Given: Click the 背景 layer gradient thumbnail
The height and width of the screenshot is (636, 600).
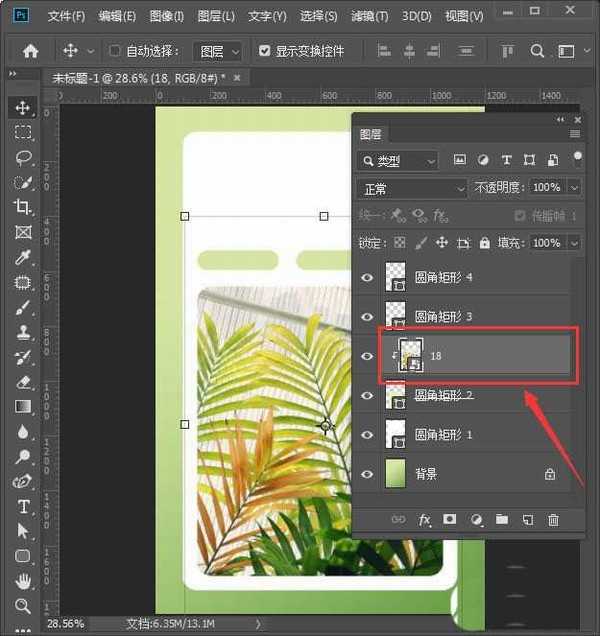Looking at the screenshot, I should tap(398, 474).
